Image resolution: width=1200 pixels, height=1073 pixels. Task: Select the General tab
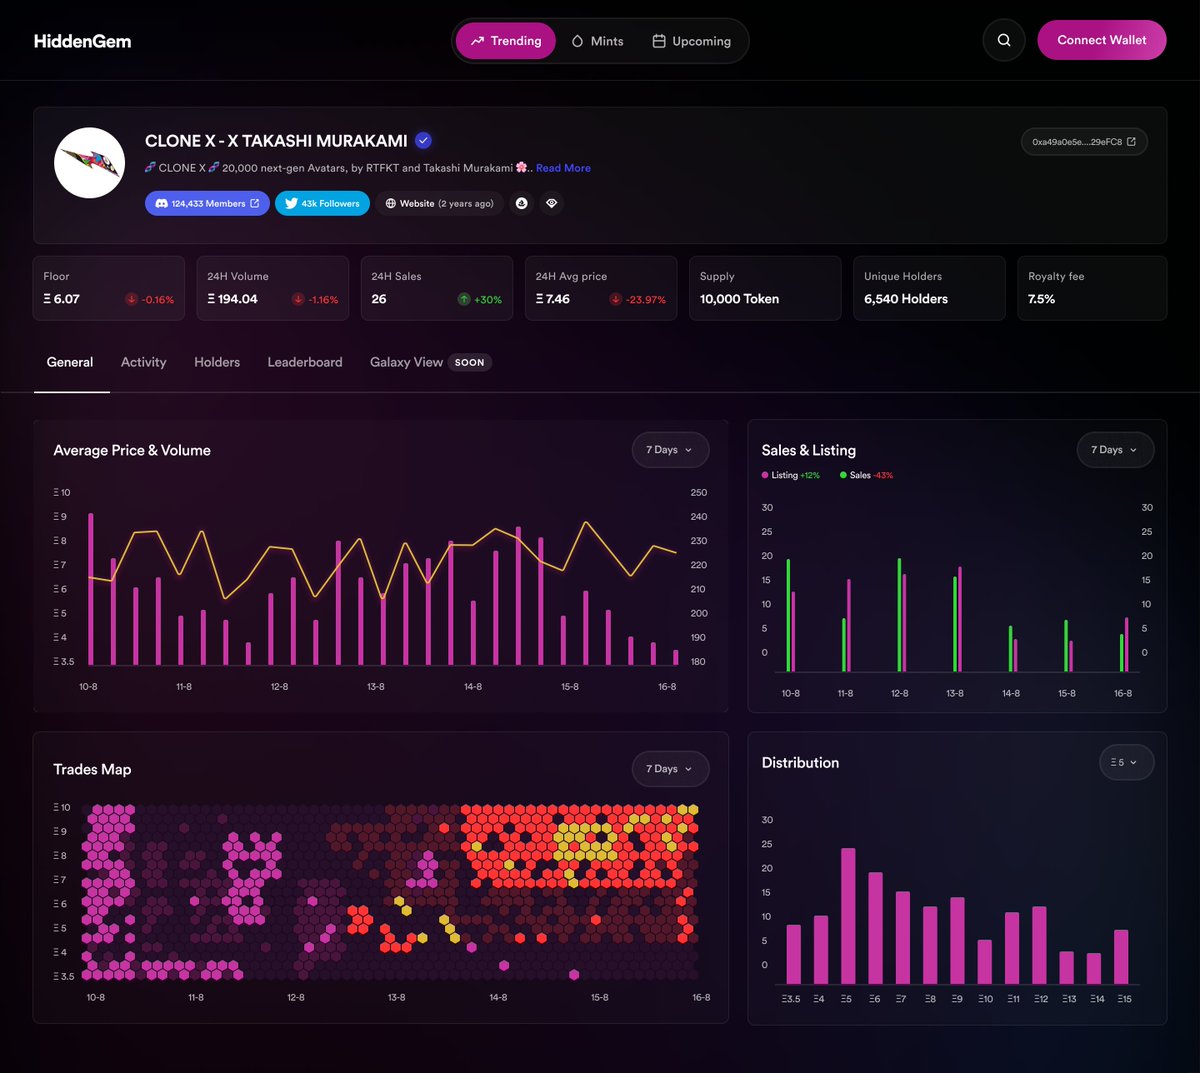click(x=70, y=362)
